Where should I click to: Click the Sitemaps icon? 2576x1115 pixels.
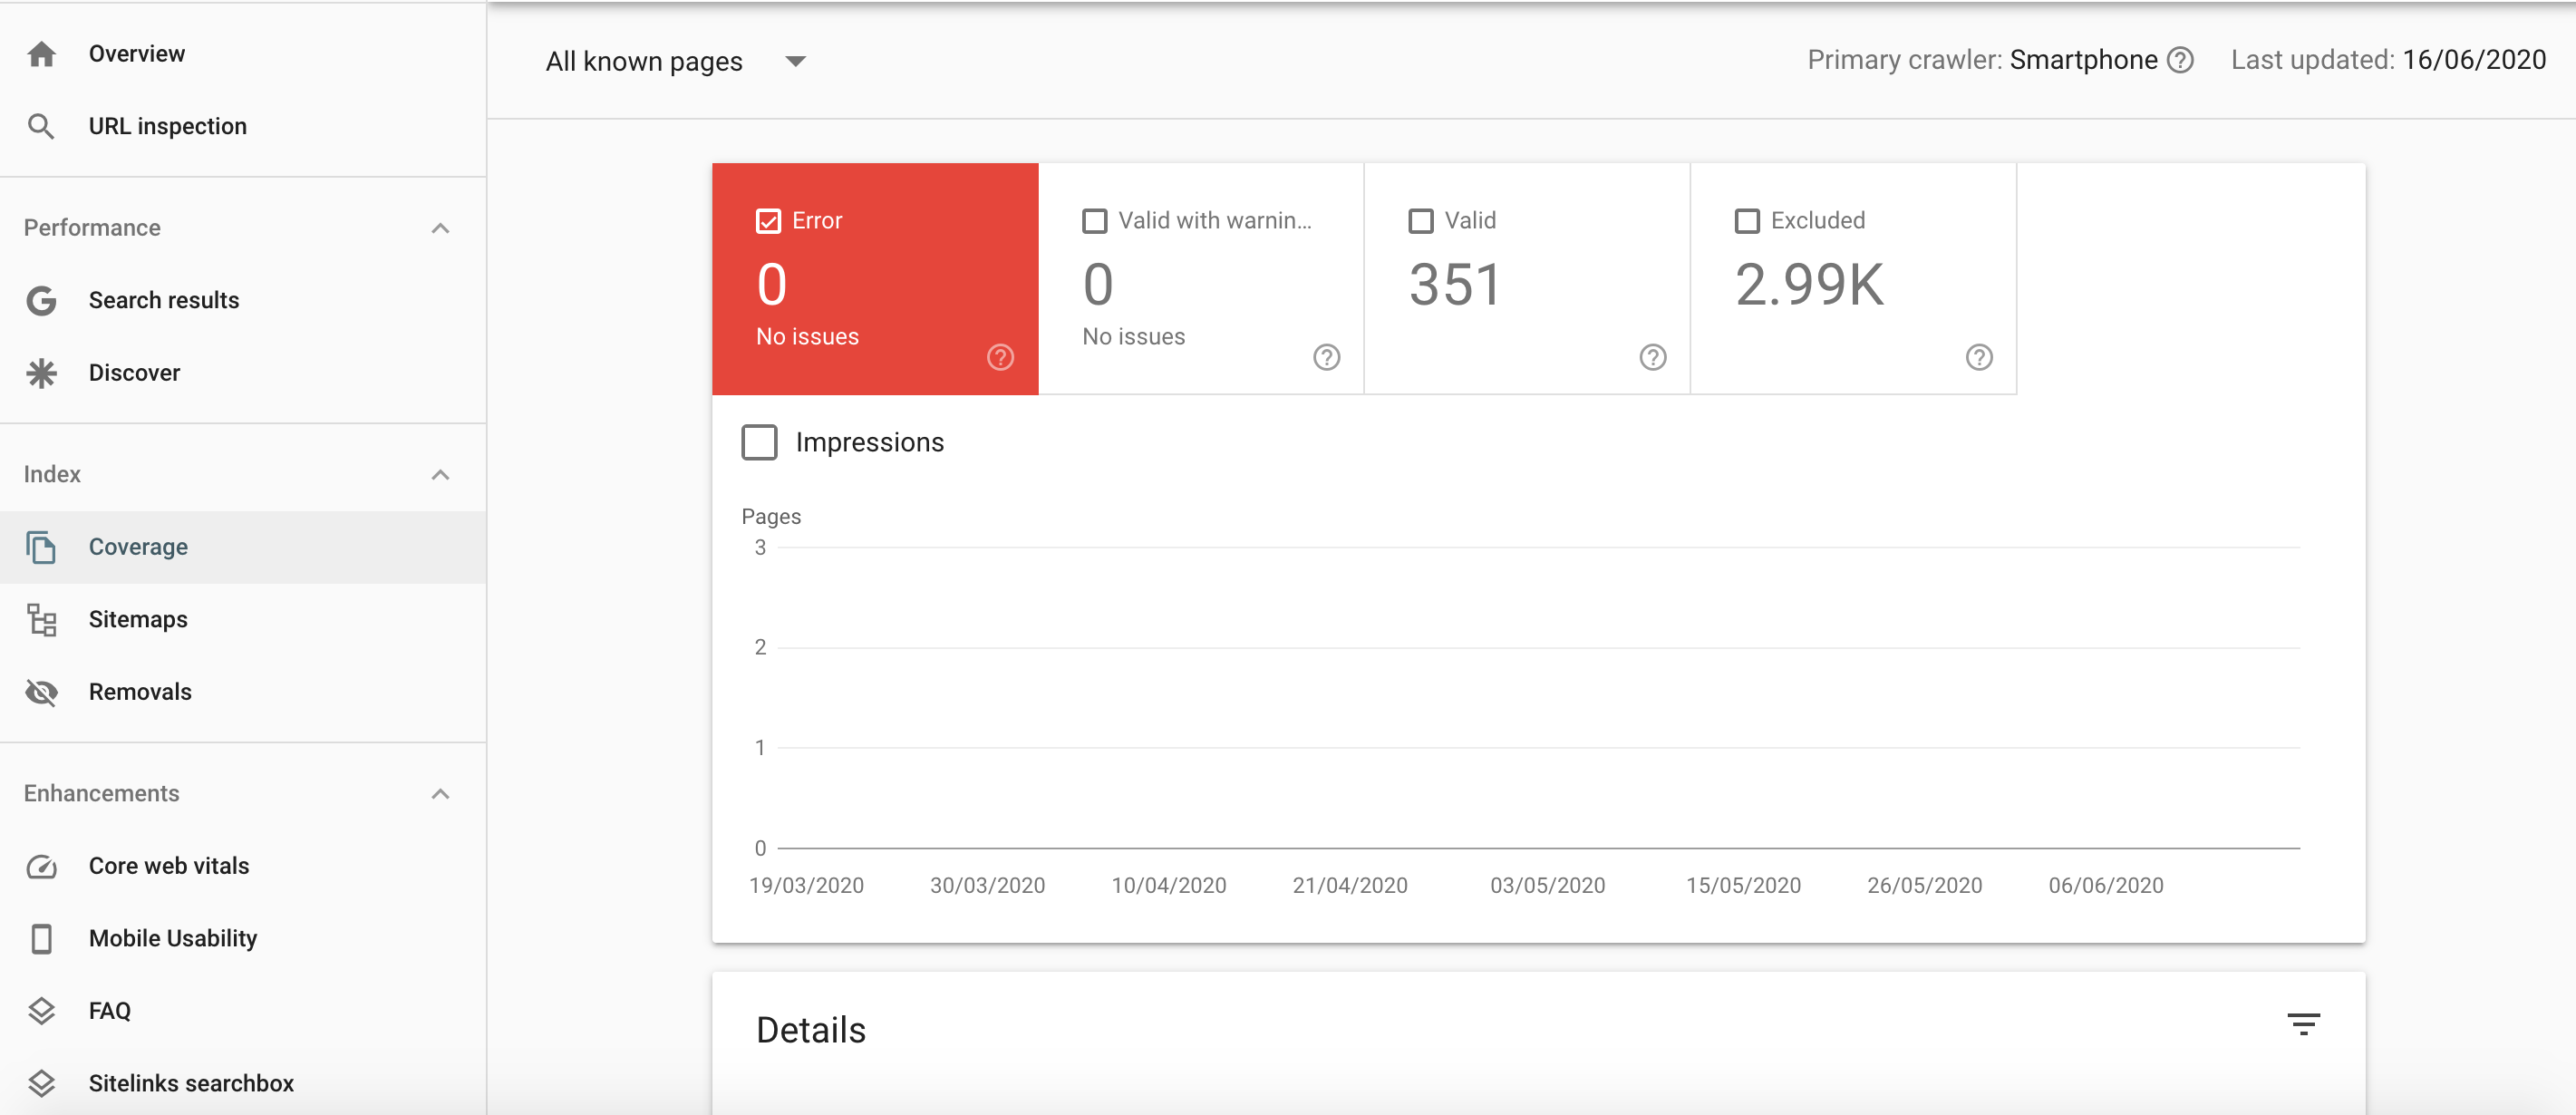(x=41, y=619)
